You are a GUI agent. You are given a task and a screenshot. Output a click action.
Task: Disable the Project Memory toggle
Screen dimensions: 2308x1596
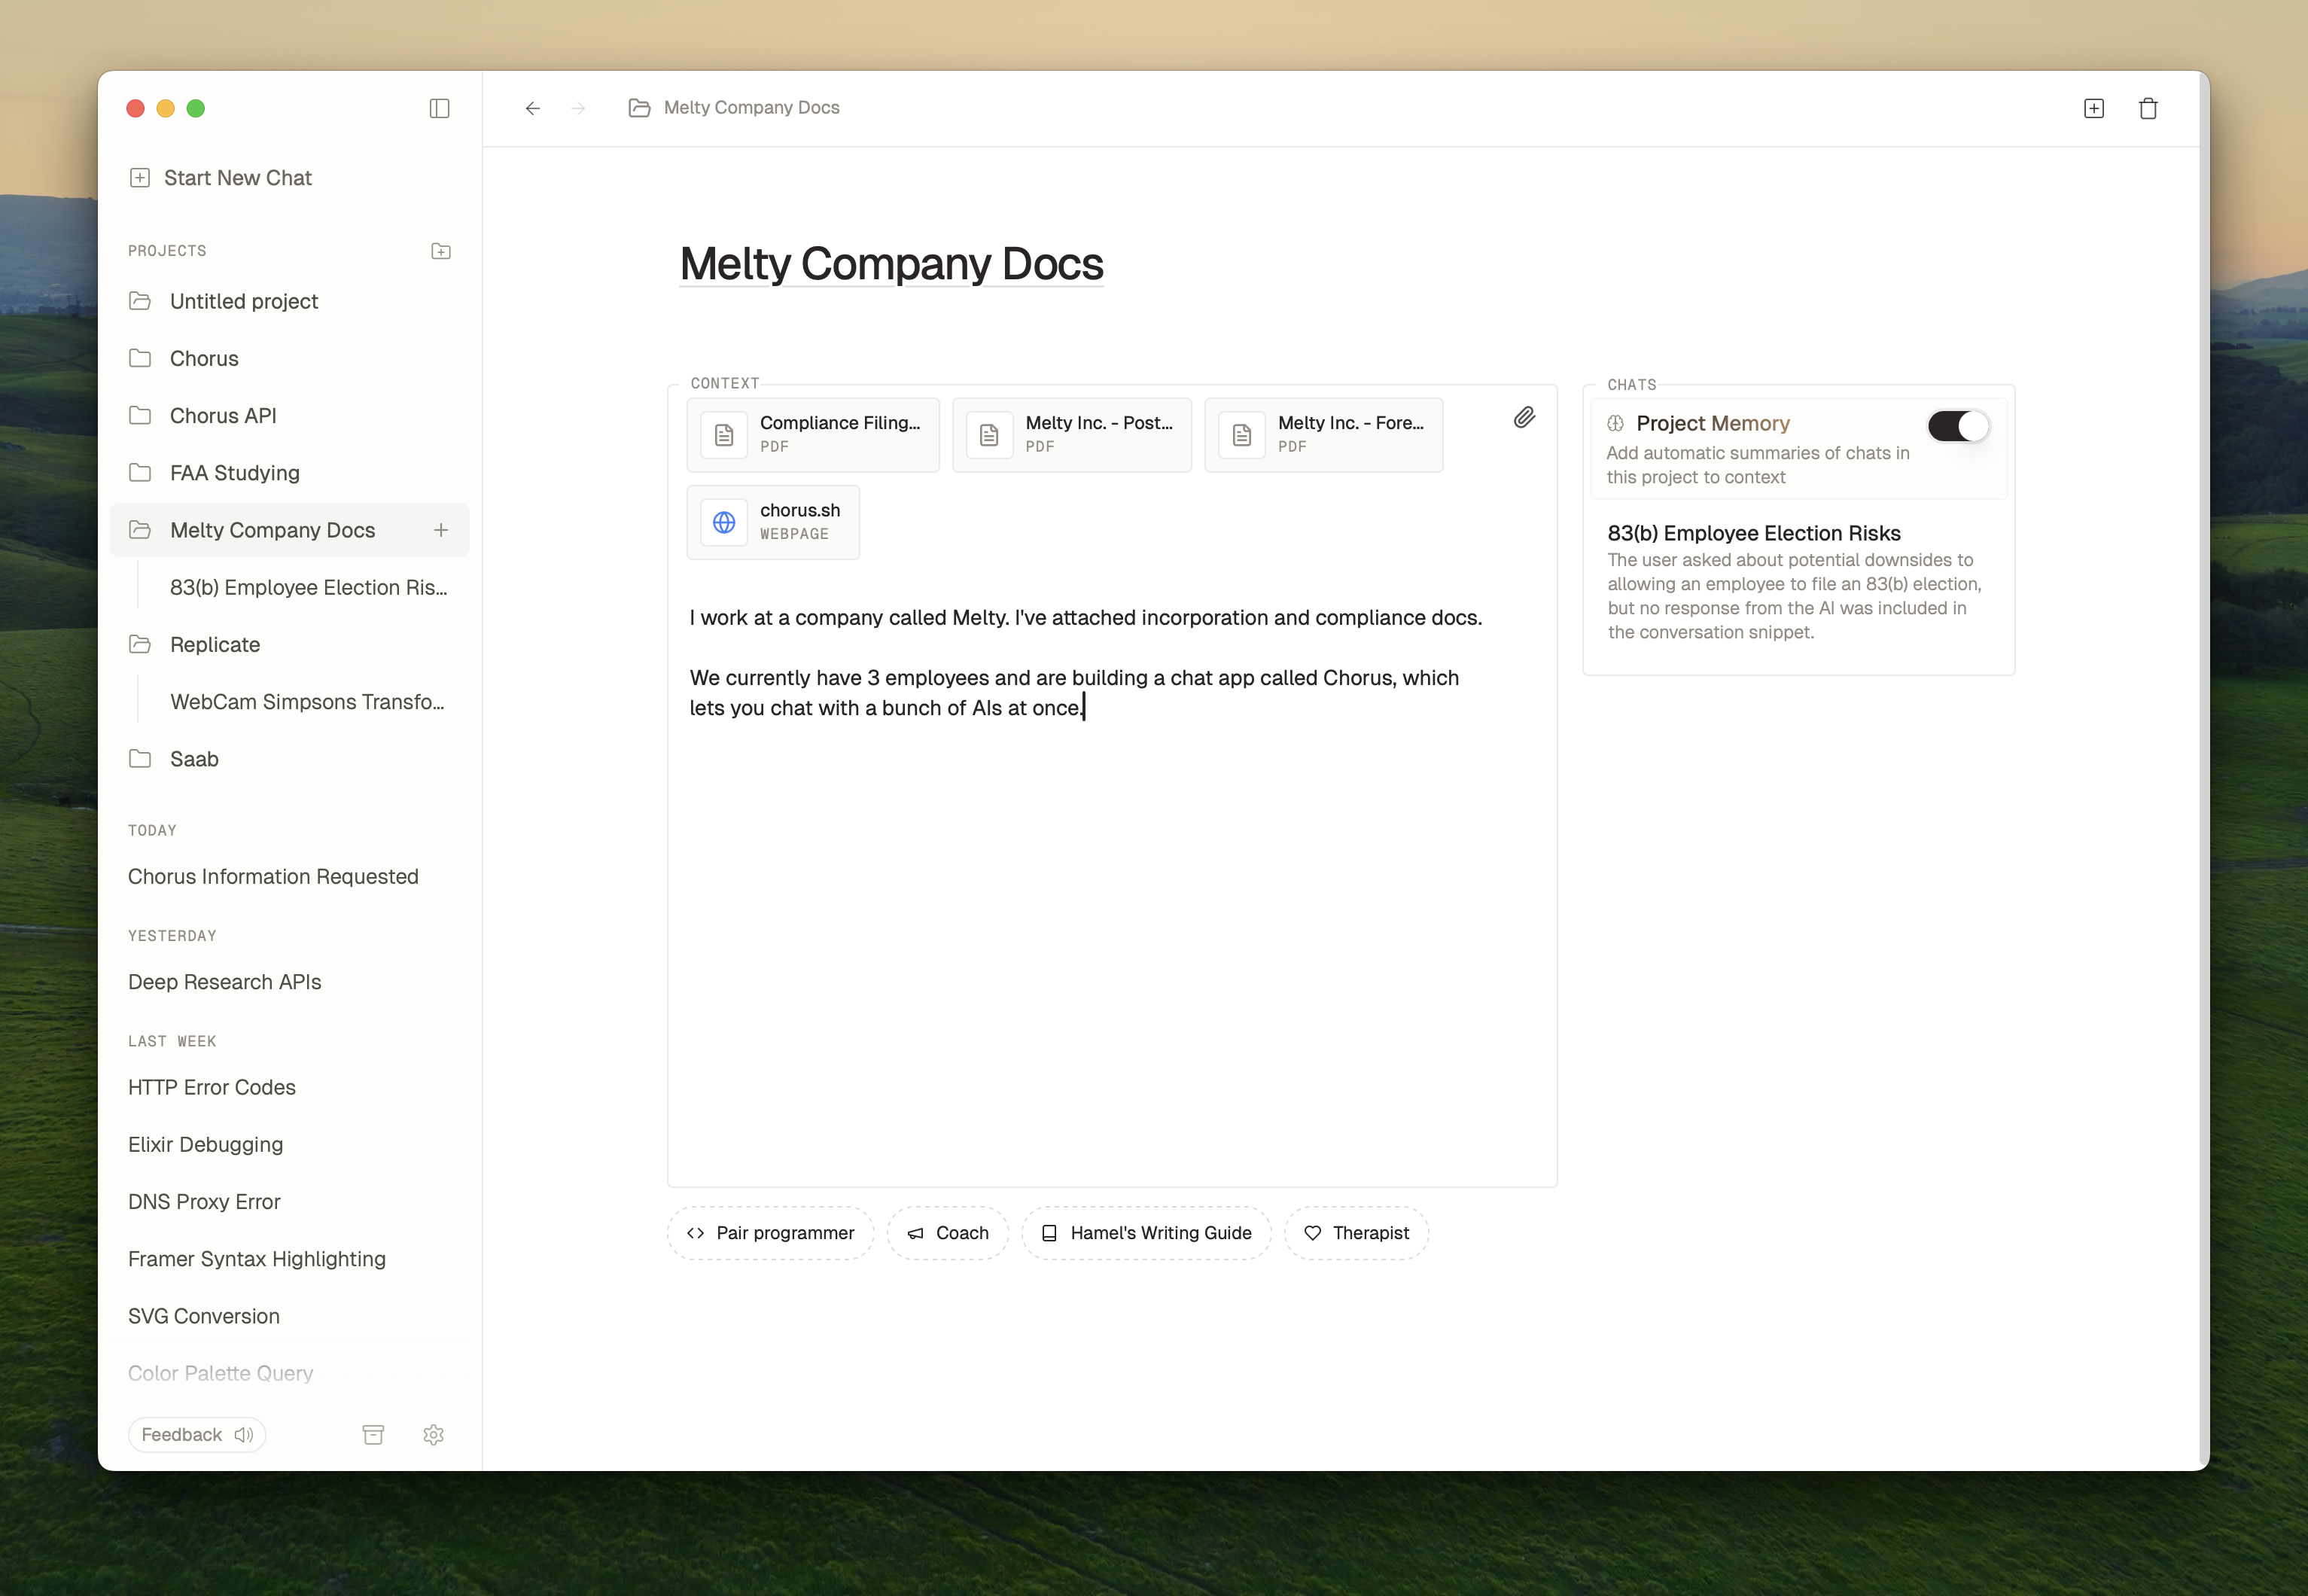(x=1958, y=426)
